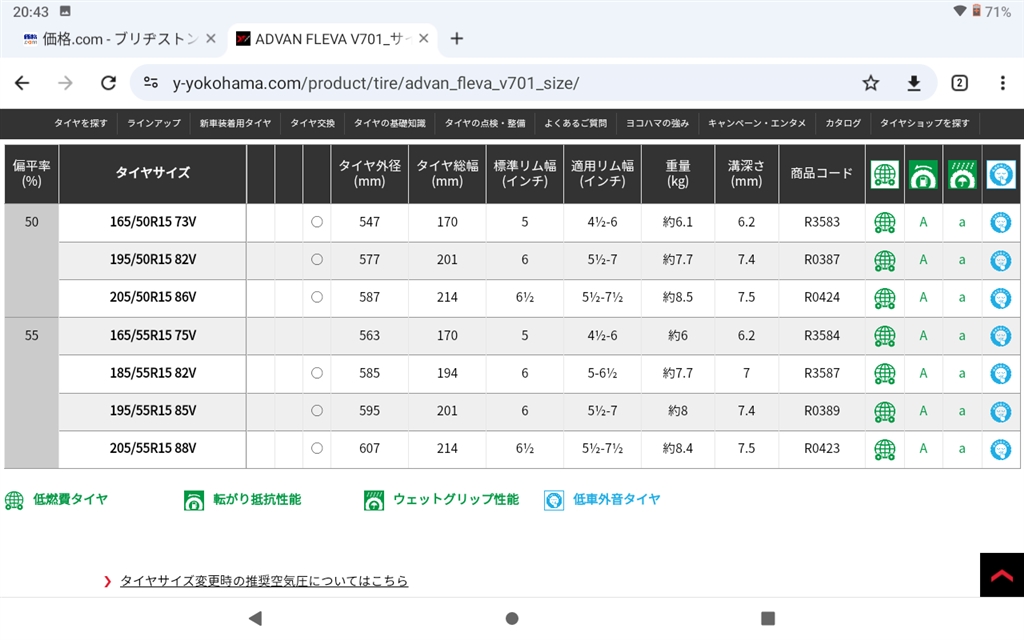The width and height of the screenshot is (1024, 640).
Task: Select the circle marker for 205/55R15 88V
Action: tap(317, 448)
